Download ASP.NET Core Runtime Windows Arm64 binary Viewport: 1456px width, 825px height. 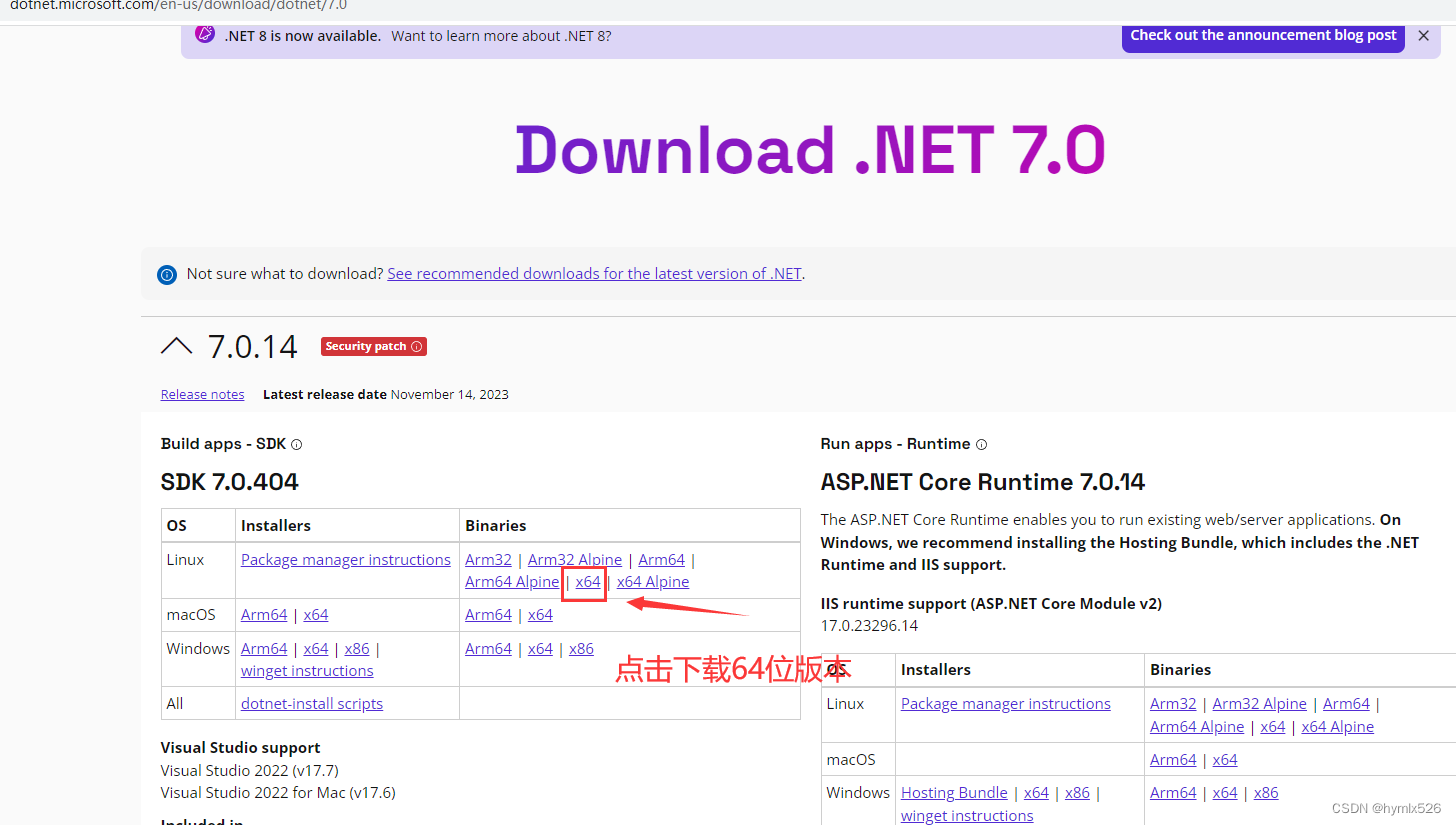click(x=1173, y=792)
